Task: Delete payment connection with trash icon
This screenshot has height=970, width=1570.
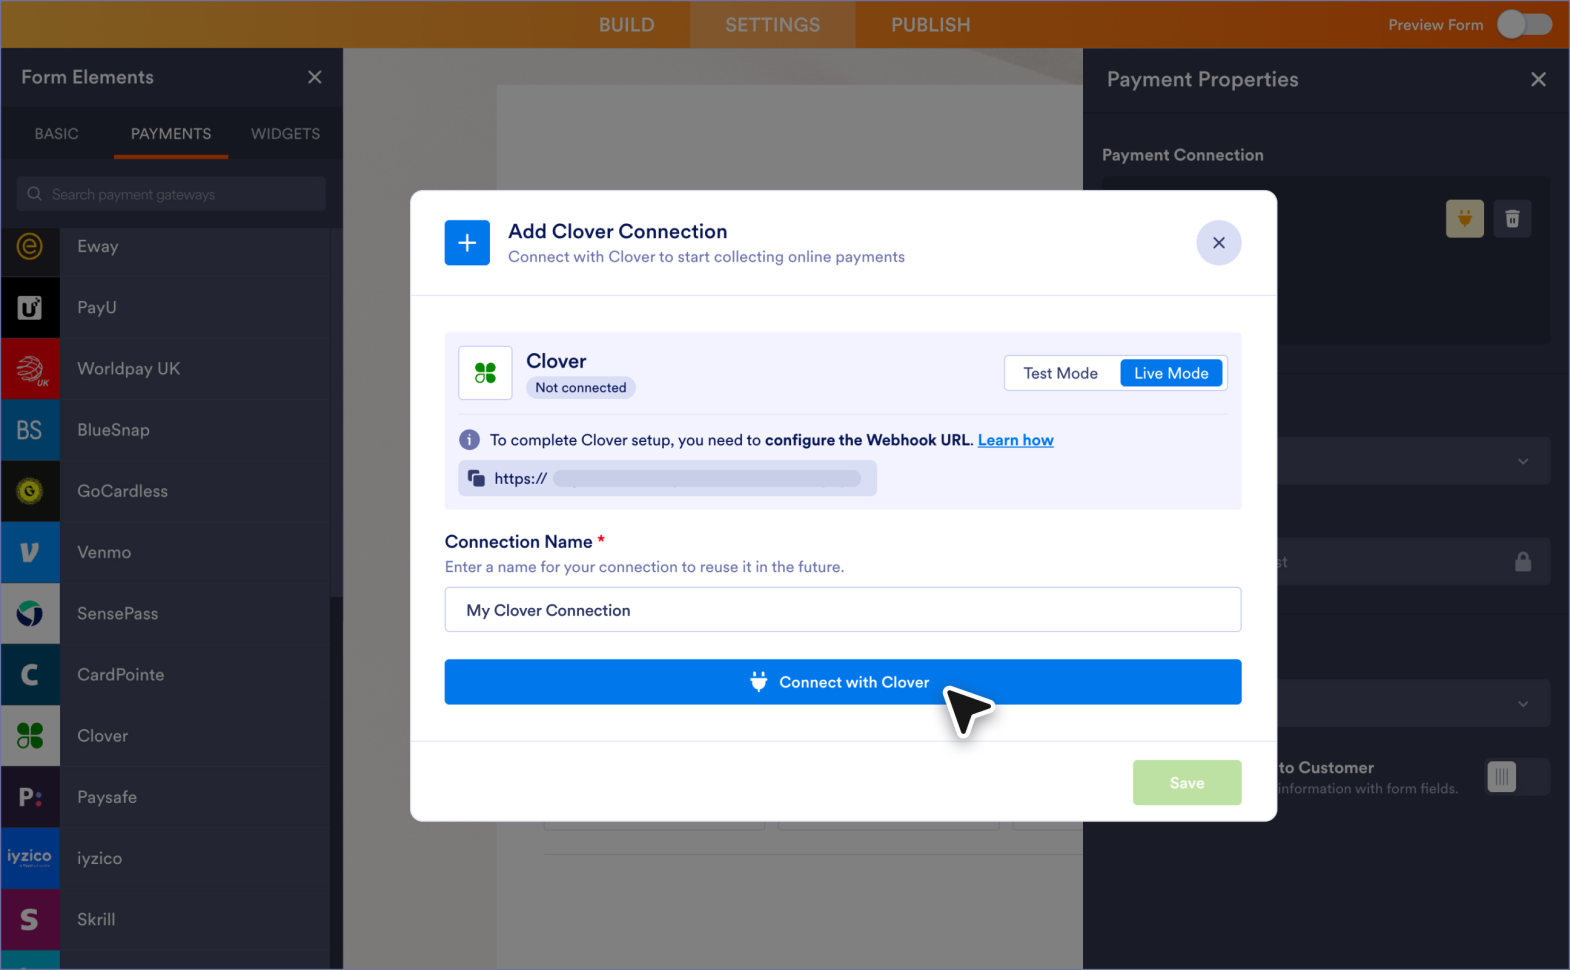Action: click(1512, 218)
